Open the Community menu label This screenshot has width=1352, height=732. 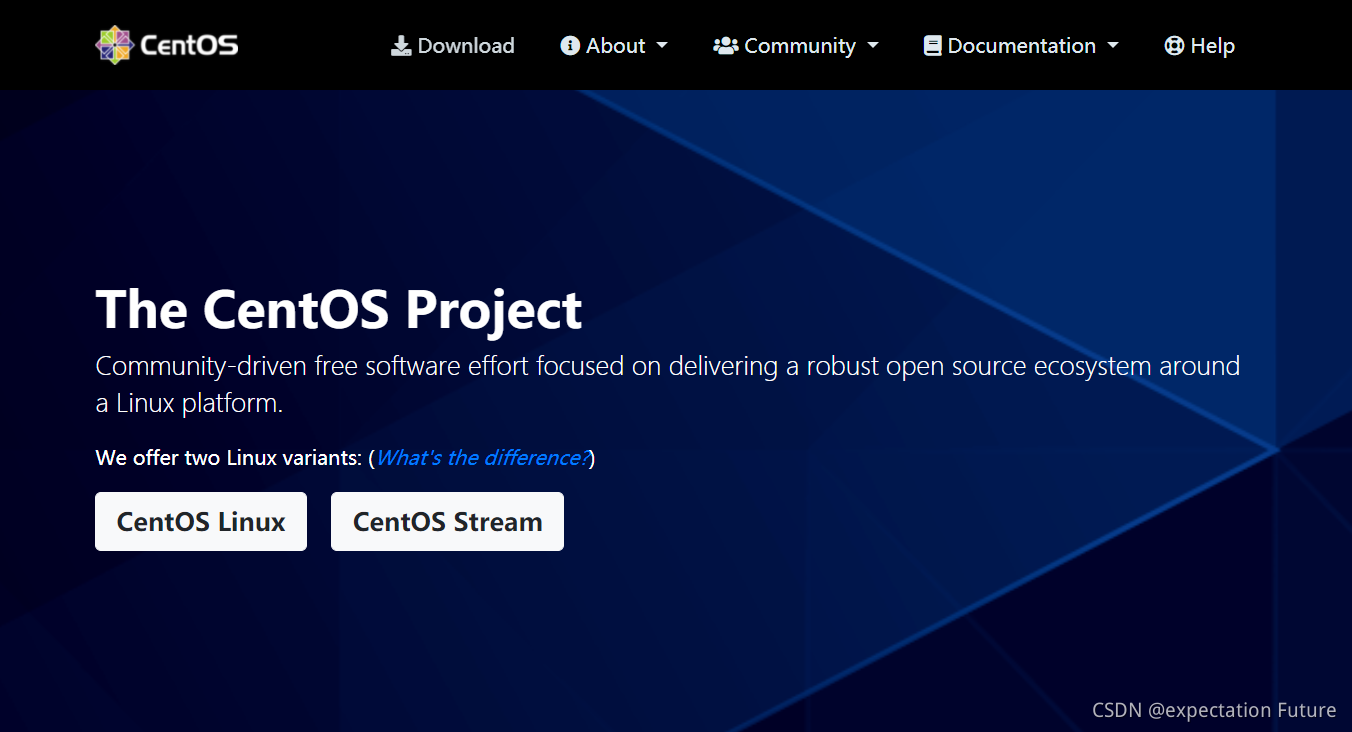click(800, 46)
